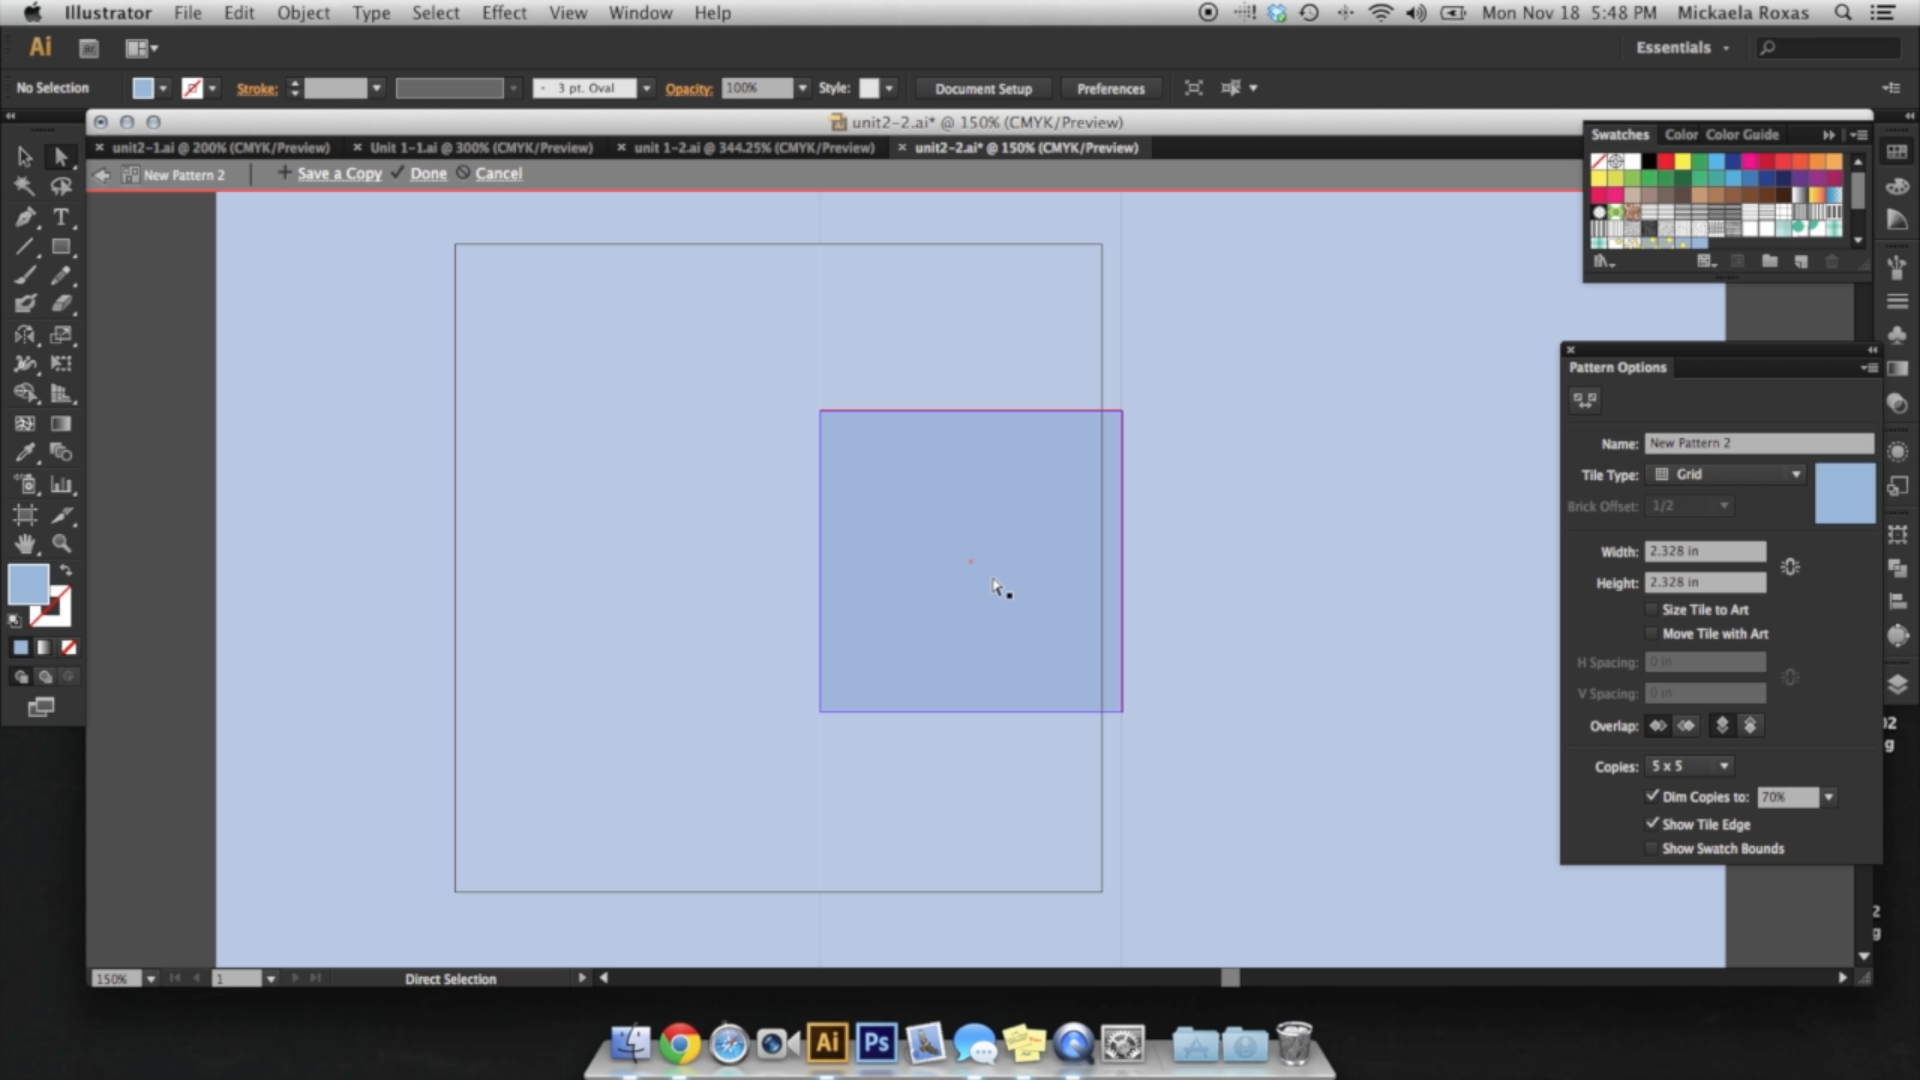This screenshot has height=1080, width=1920.
Task: Enable Size Tile to Art
Action: coord(1651,609)
